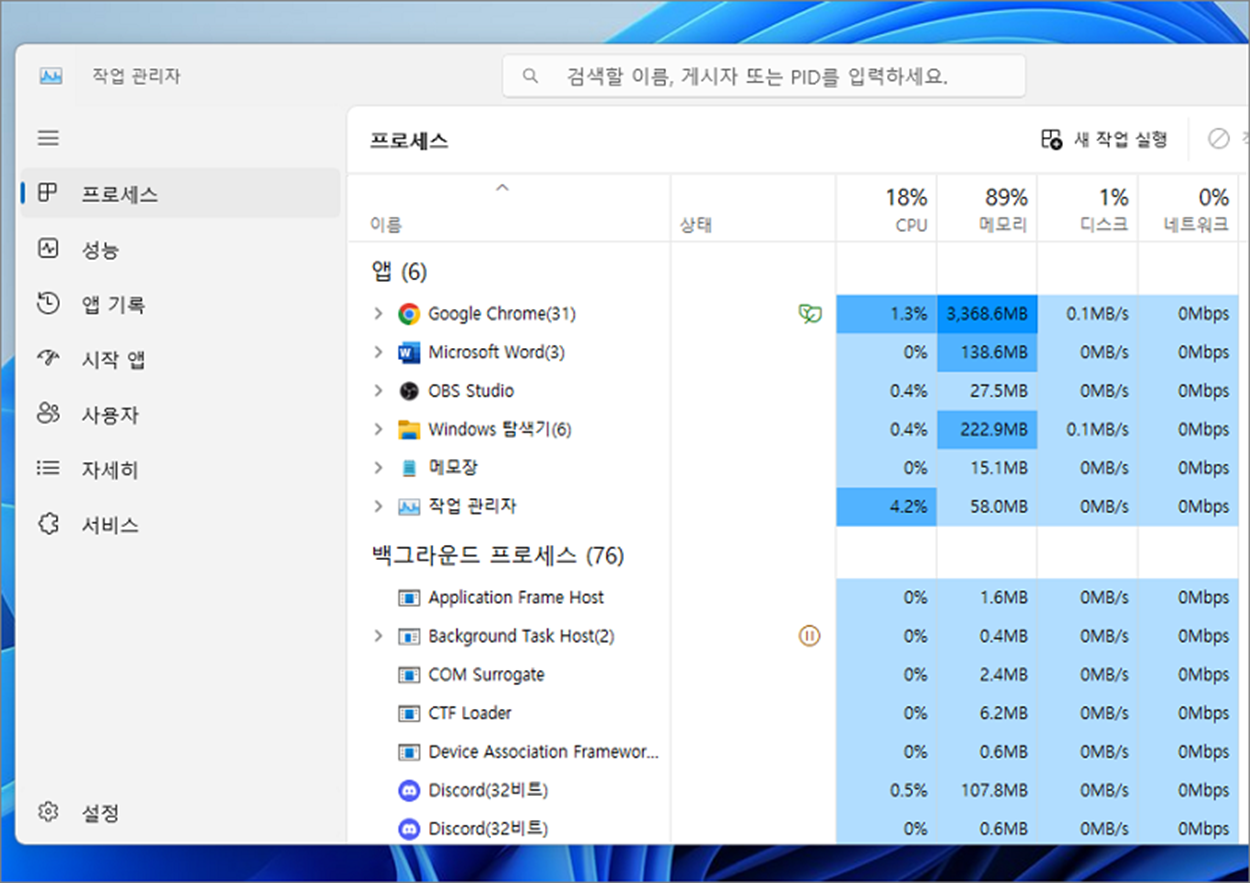Select memory cell 27.5MB for OBS Studio
The image size is (1250, 883).
point(987,391)
